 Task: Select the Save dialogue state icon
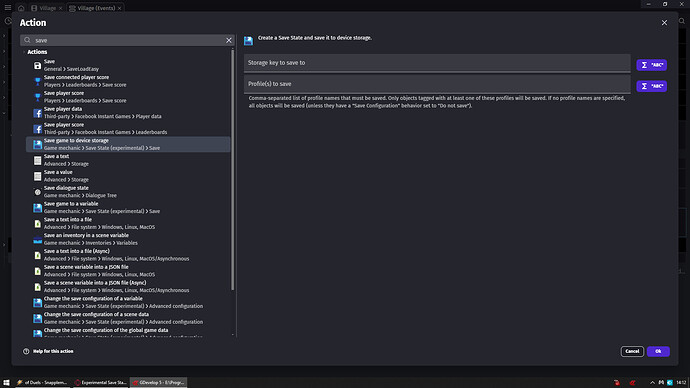(37, 192)
